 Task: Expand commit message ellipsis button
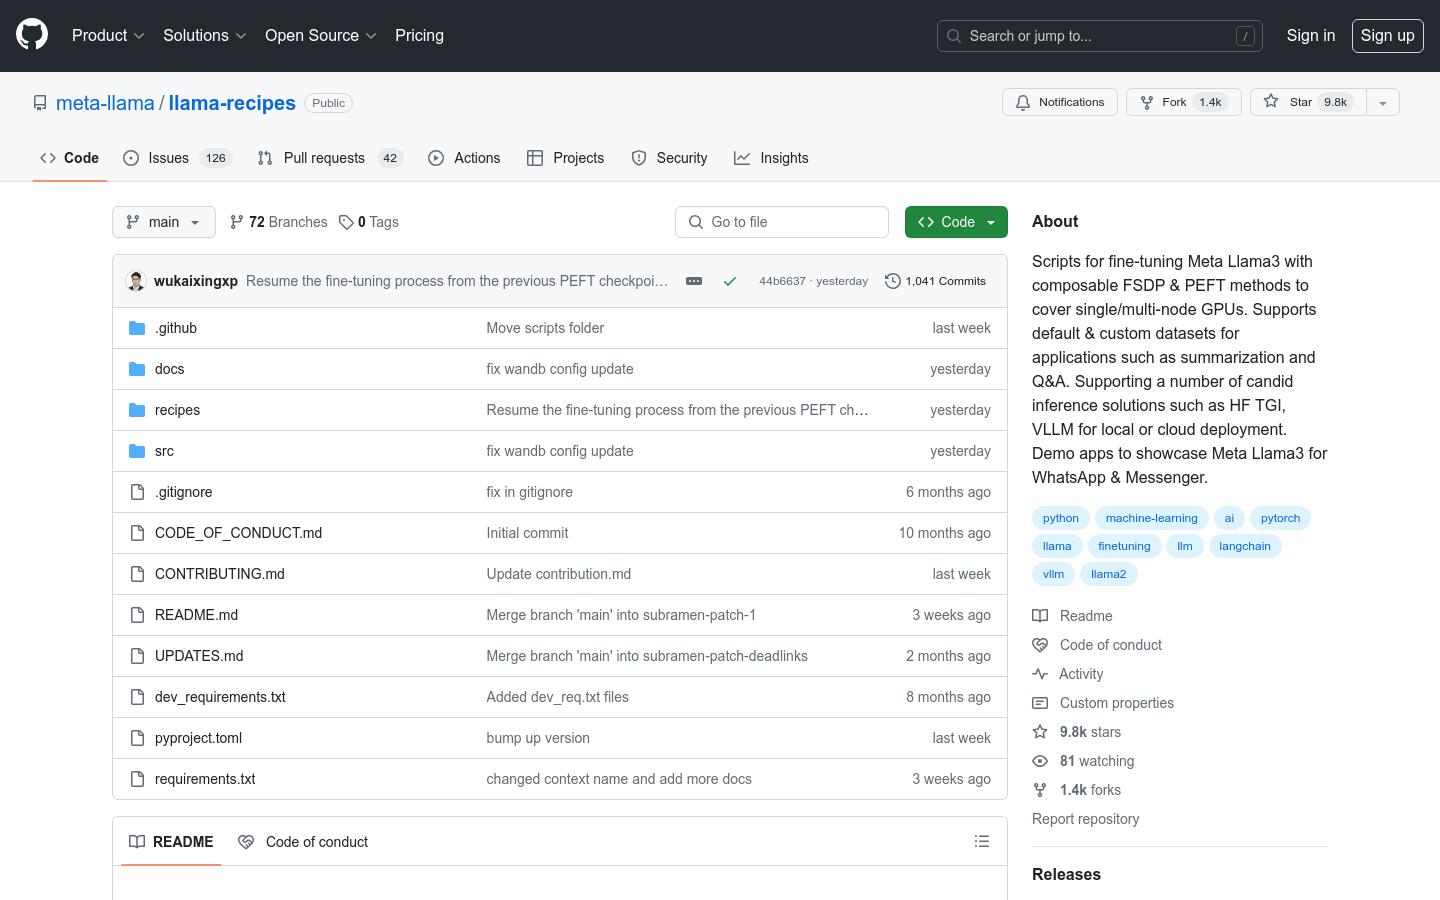point(694,281)
